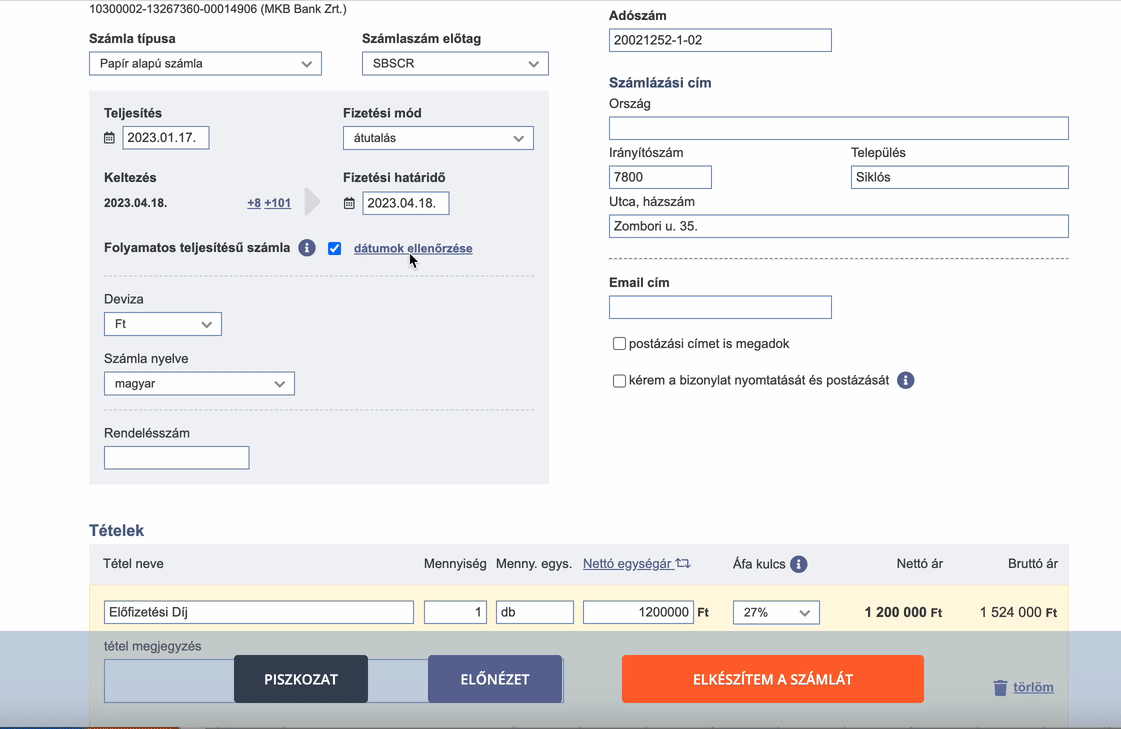Open the Deviza currency dropdown
This screenshot has height=729, width=1121.
point(163,324)
